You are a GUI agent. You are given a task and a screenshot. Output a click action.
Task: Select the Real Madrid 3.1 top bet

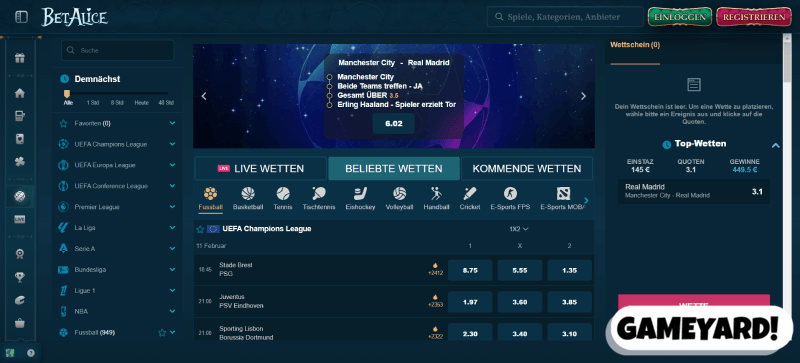point(694,191)
